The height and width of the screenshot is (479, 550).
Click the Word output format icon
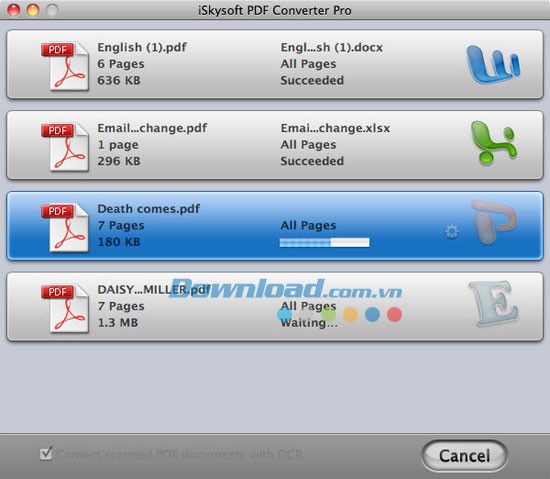pyautogui.click(x=493, y=65)
